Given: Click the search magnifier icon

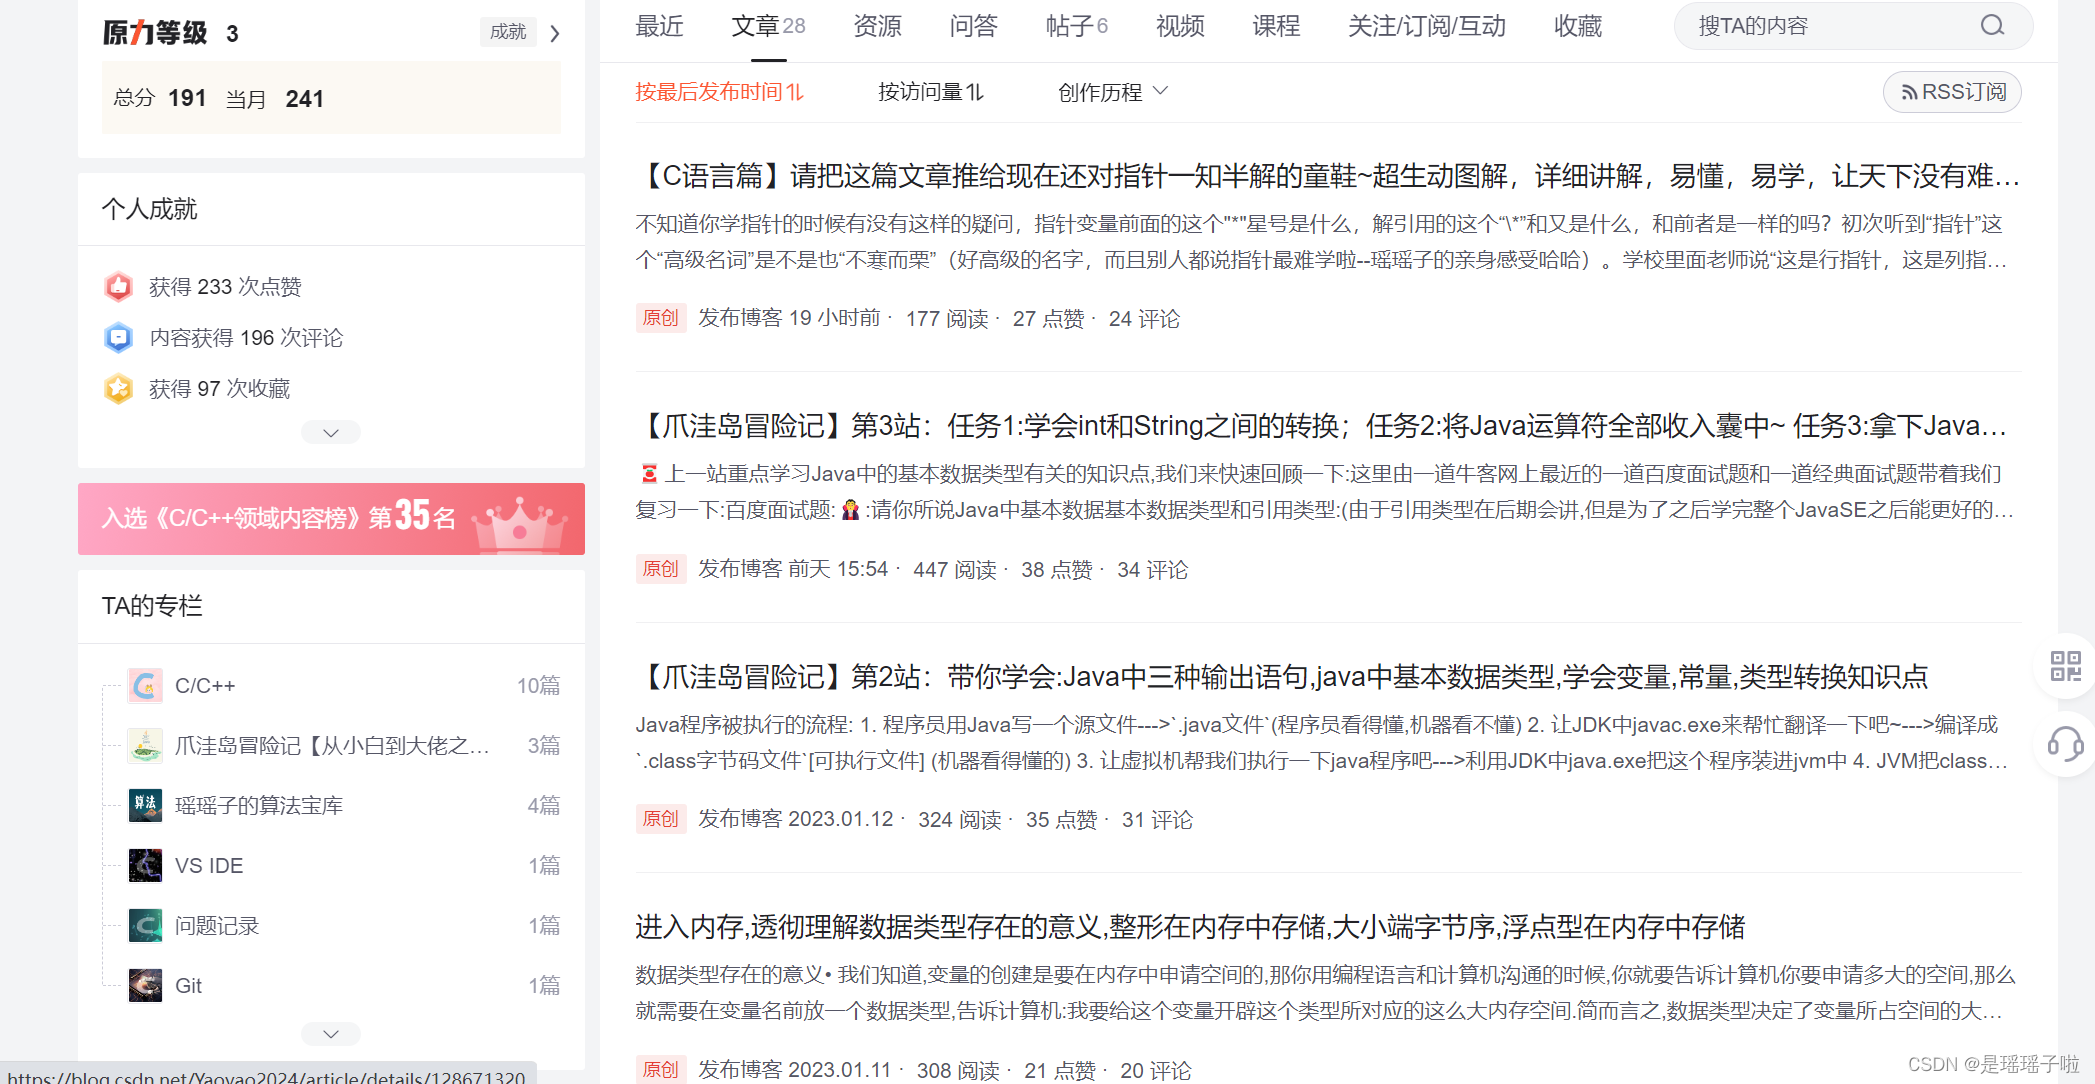Looking at the screenshot, I should [1992, 26].
